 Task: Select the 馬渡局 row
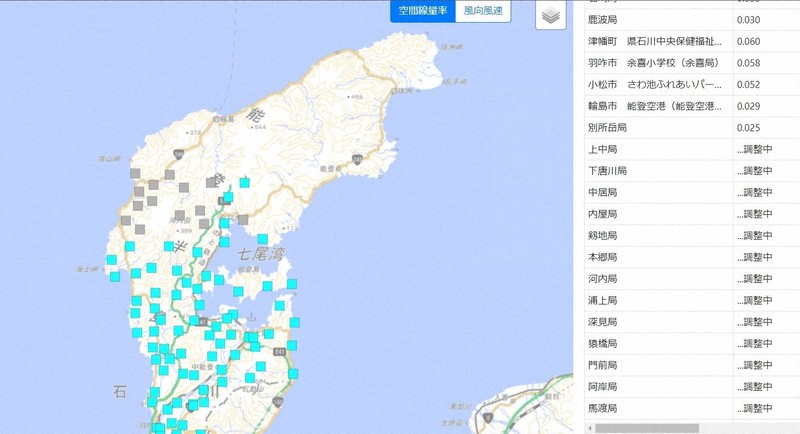click(x=692, y=409)
